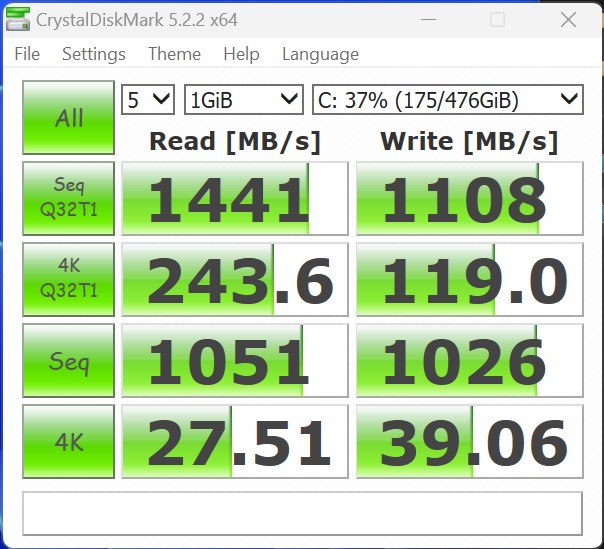This screenshot has height=549, width=604.
Task: Click the Read [MB/s] column header
Action: (235, 141)
